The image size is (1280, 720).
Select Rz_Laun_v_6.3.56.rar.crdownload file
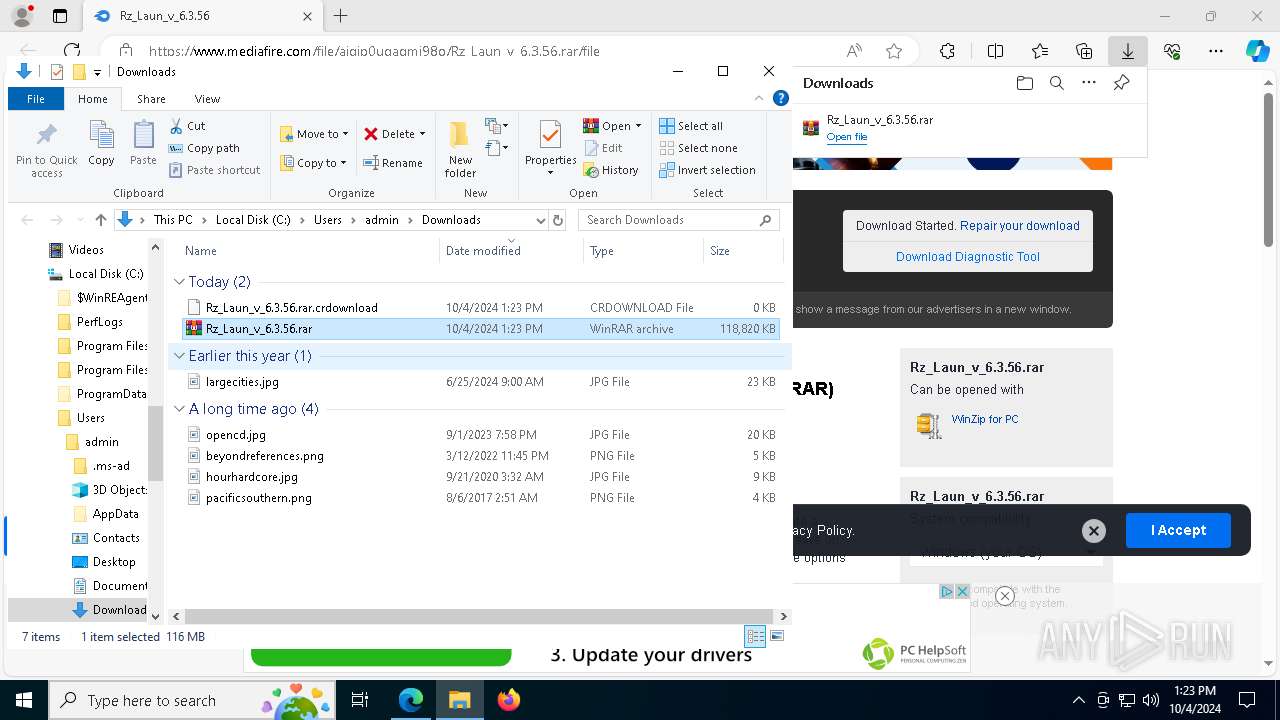pos(481,308)
